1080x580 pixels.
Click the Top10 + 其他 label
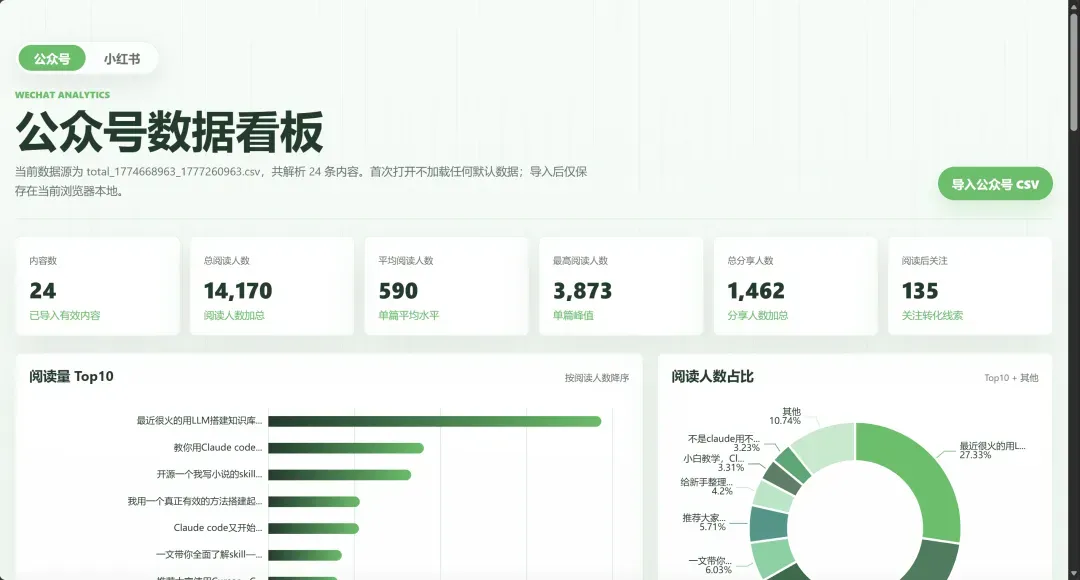pyautogui.click(x=1010, y=377)
